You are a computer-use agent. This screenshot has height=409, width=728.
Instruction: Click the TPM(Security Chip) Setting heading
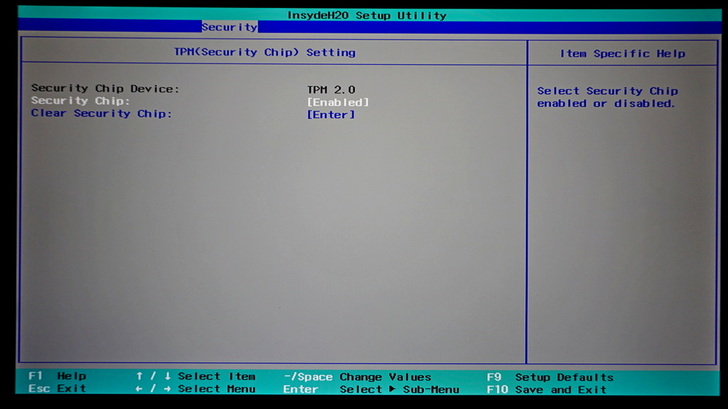pyautogui.click(x=265, y=52)
